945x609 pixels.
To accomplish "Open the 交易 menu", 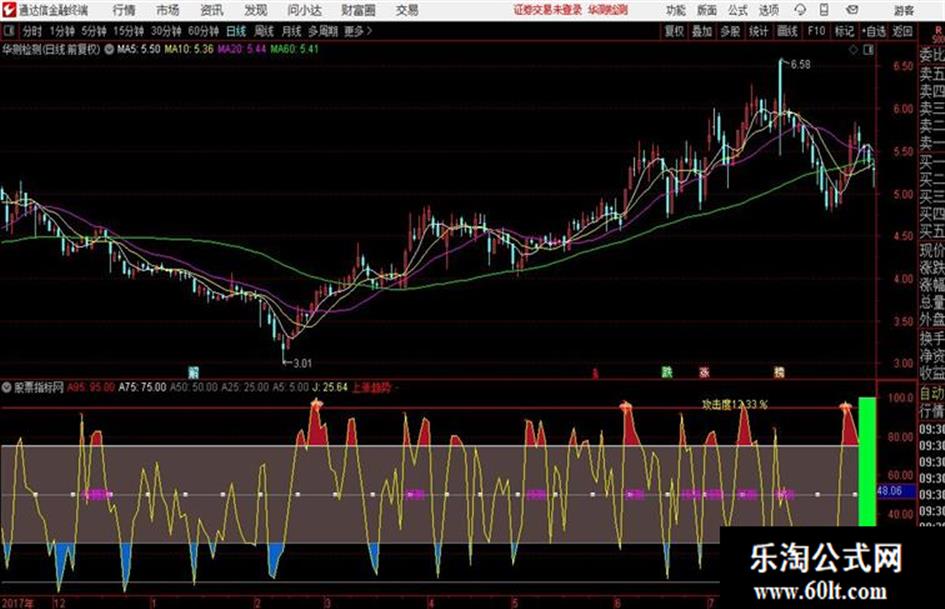I will coord(407,10).
